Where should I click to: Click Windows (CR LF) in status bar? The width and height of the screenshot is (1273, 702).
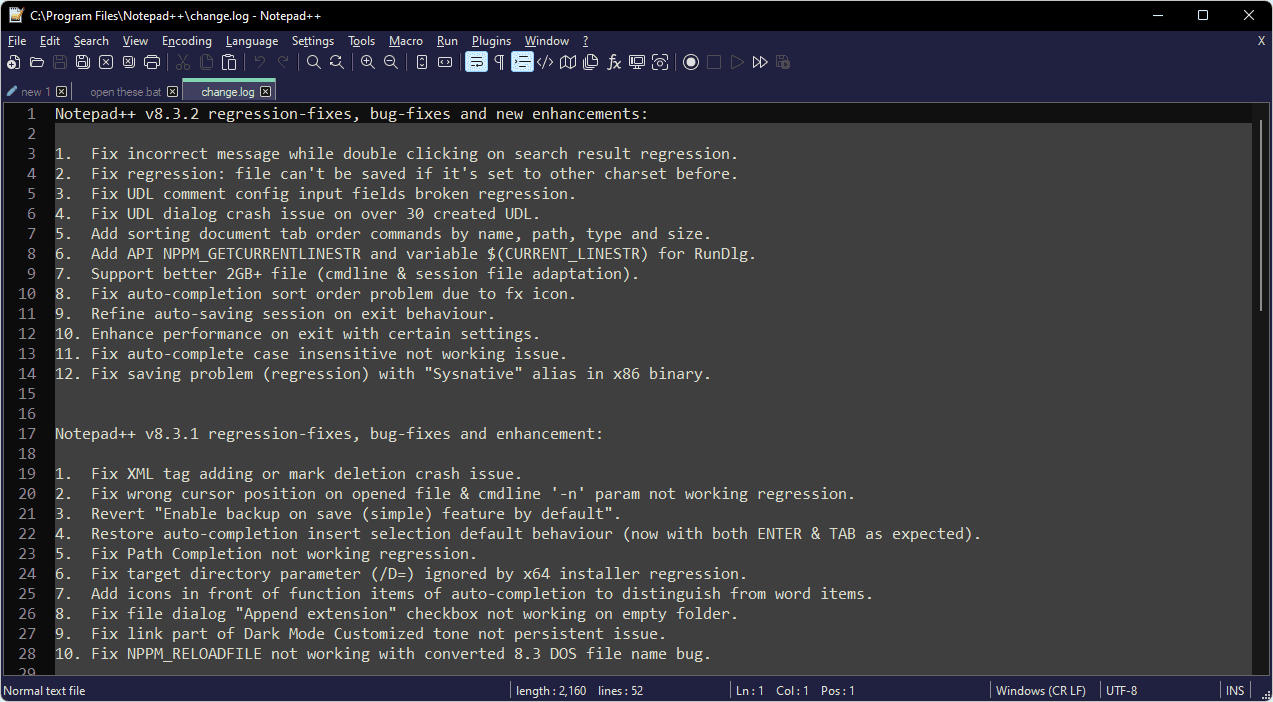click(1041, 691)
